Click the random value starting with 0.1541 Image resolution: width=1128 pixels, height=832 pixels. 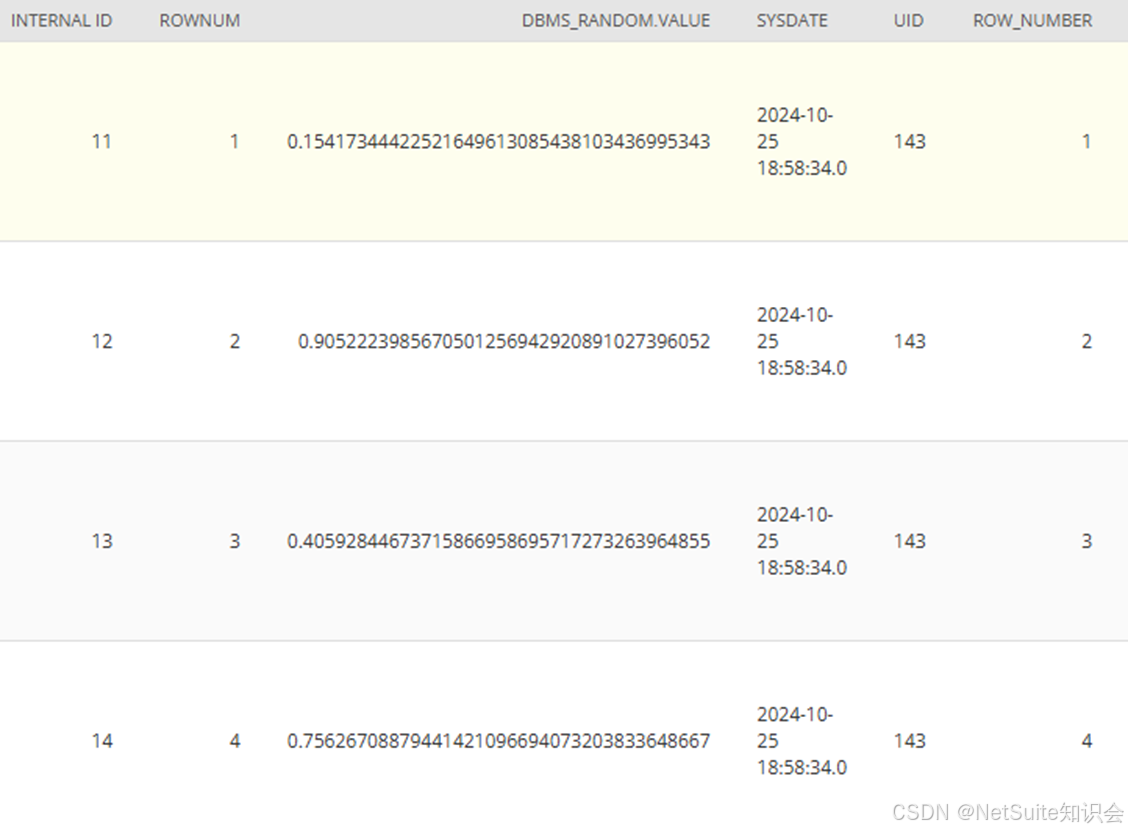(498, 141)
